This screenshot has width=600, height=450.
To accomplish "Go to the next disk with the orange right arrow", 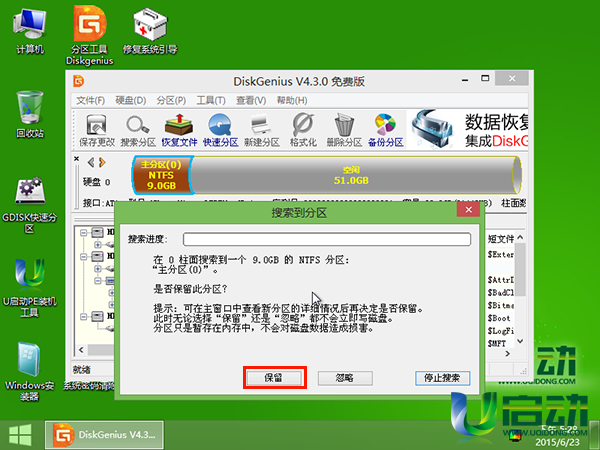I will coord(102,163).
